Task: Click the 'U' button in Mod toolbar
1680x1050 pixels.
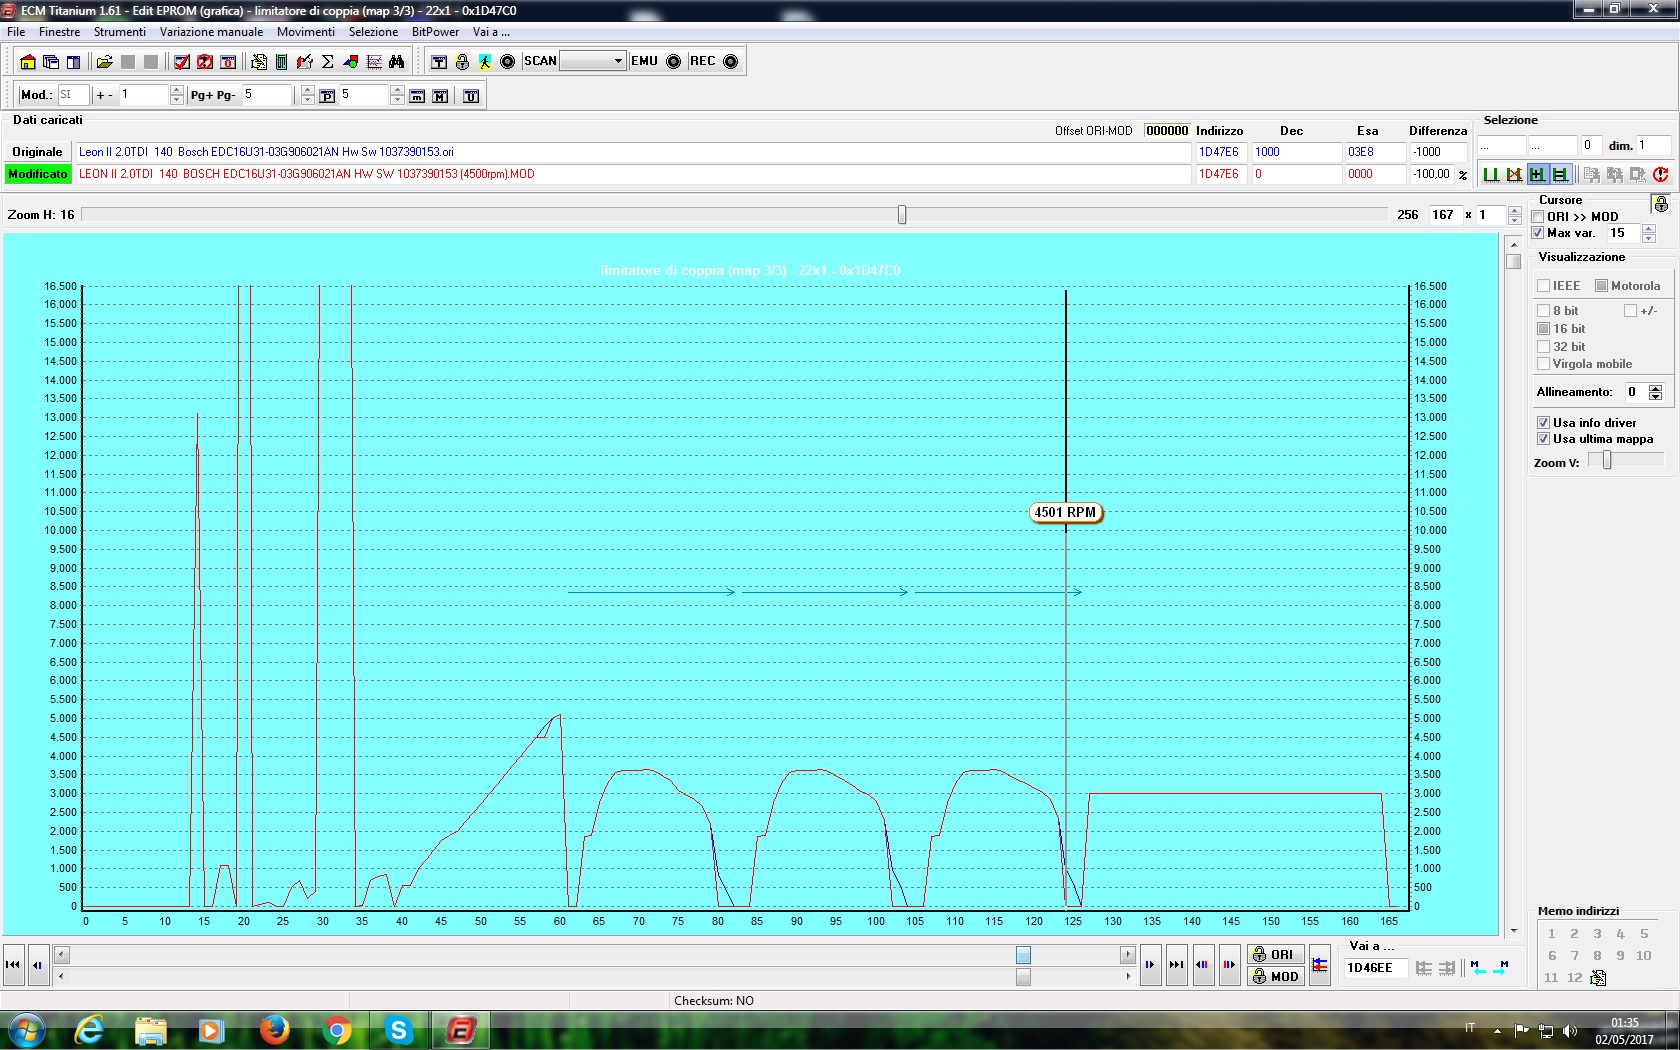Action: coord(471,96)
